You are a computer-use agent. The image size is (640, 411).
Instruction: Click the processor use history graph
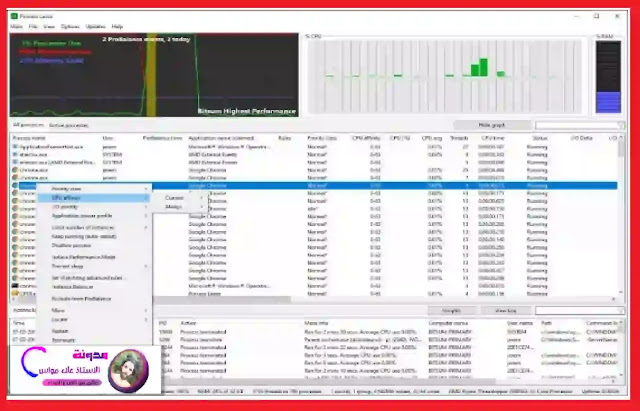click(154, 75)
